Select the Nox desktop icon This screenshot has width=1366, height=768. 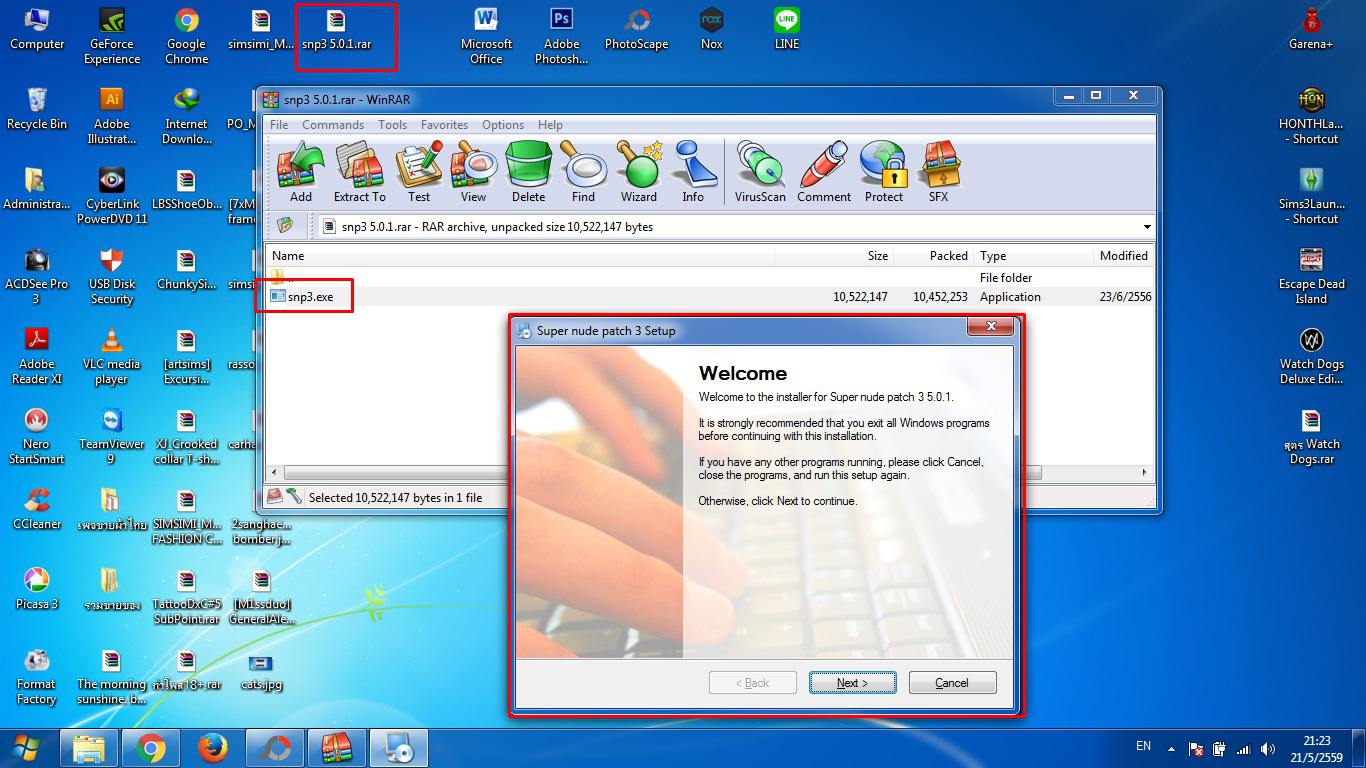[x=711, y=29]
